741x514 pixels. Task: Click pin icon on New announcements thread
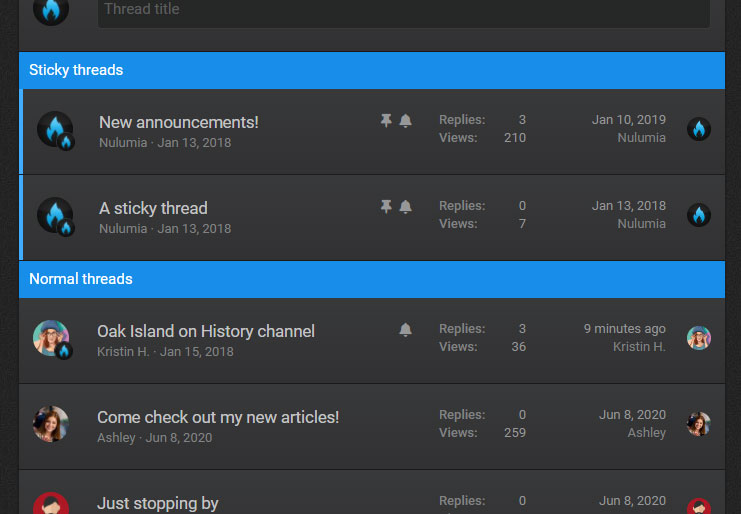tap(386, 121)
